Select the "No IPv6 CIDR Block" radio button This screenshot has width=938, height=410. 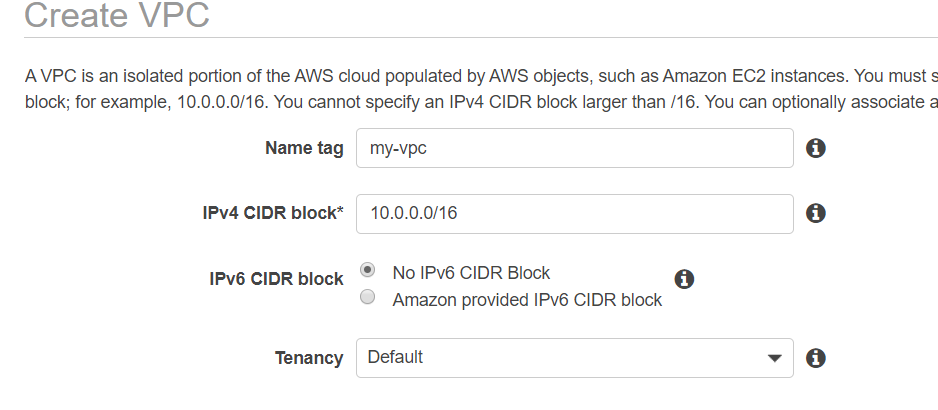[368, 271]
